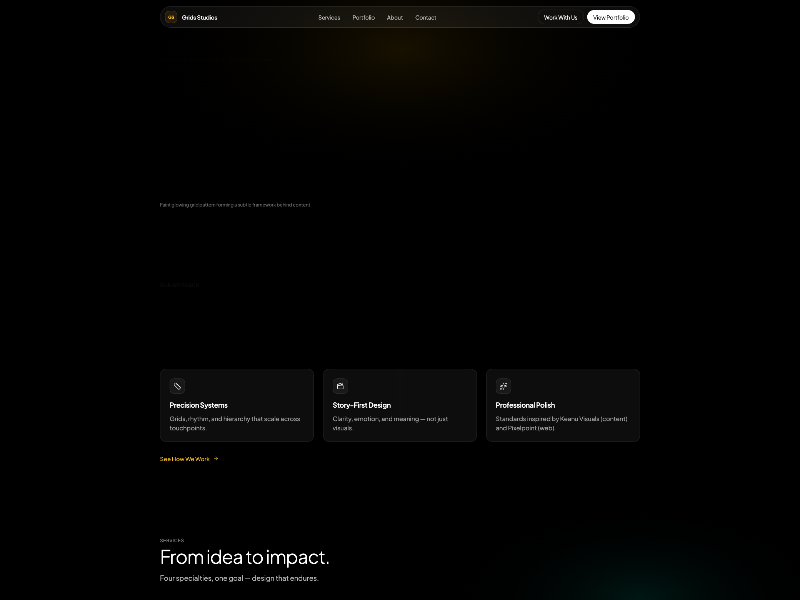
Task: Click the glowing grid tagline text
Action: pyautogui.click(x=235, y=204)
